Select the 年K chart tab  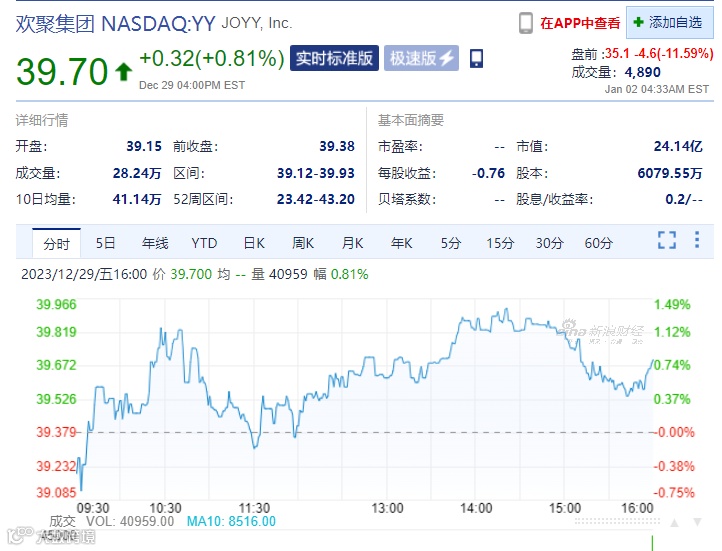[402, 243]
